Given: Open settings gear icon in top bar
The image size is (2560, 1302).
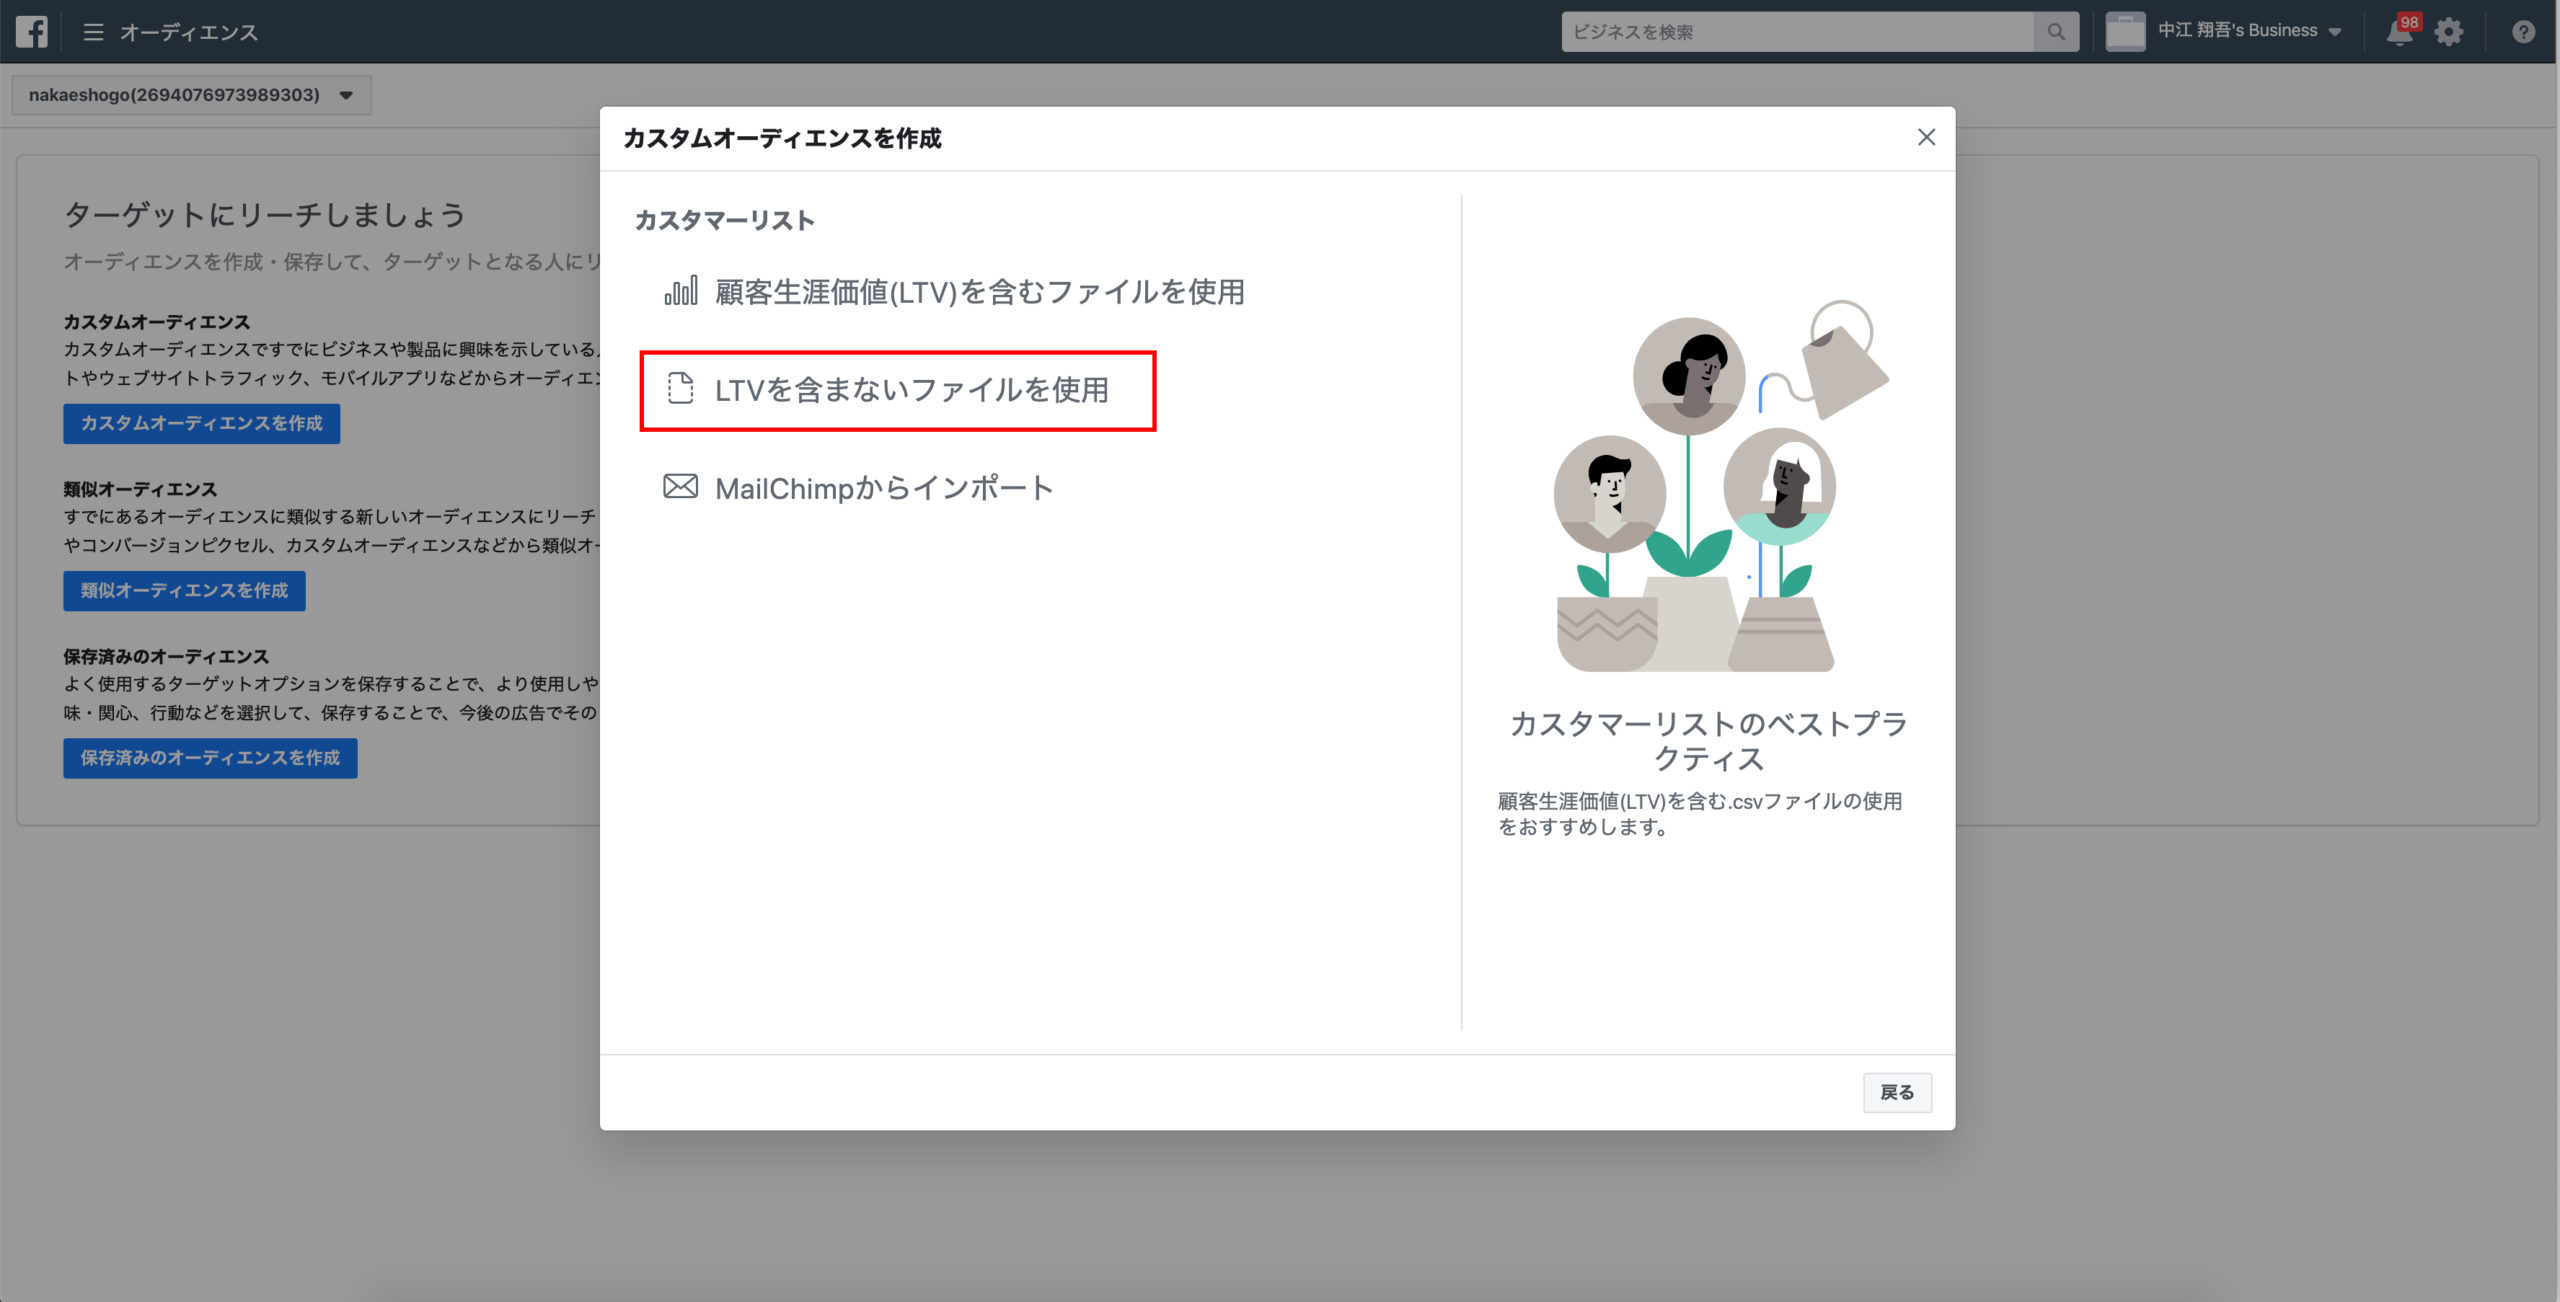Looking at the screenshot, I should click(2449, 32).
